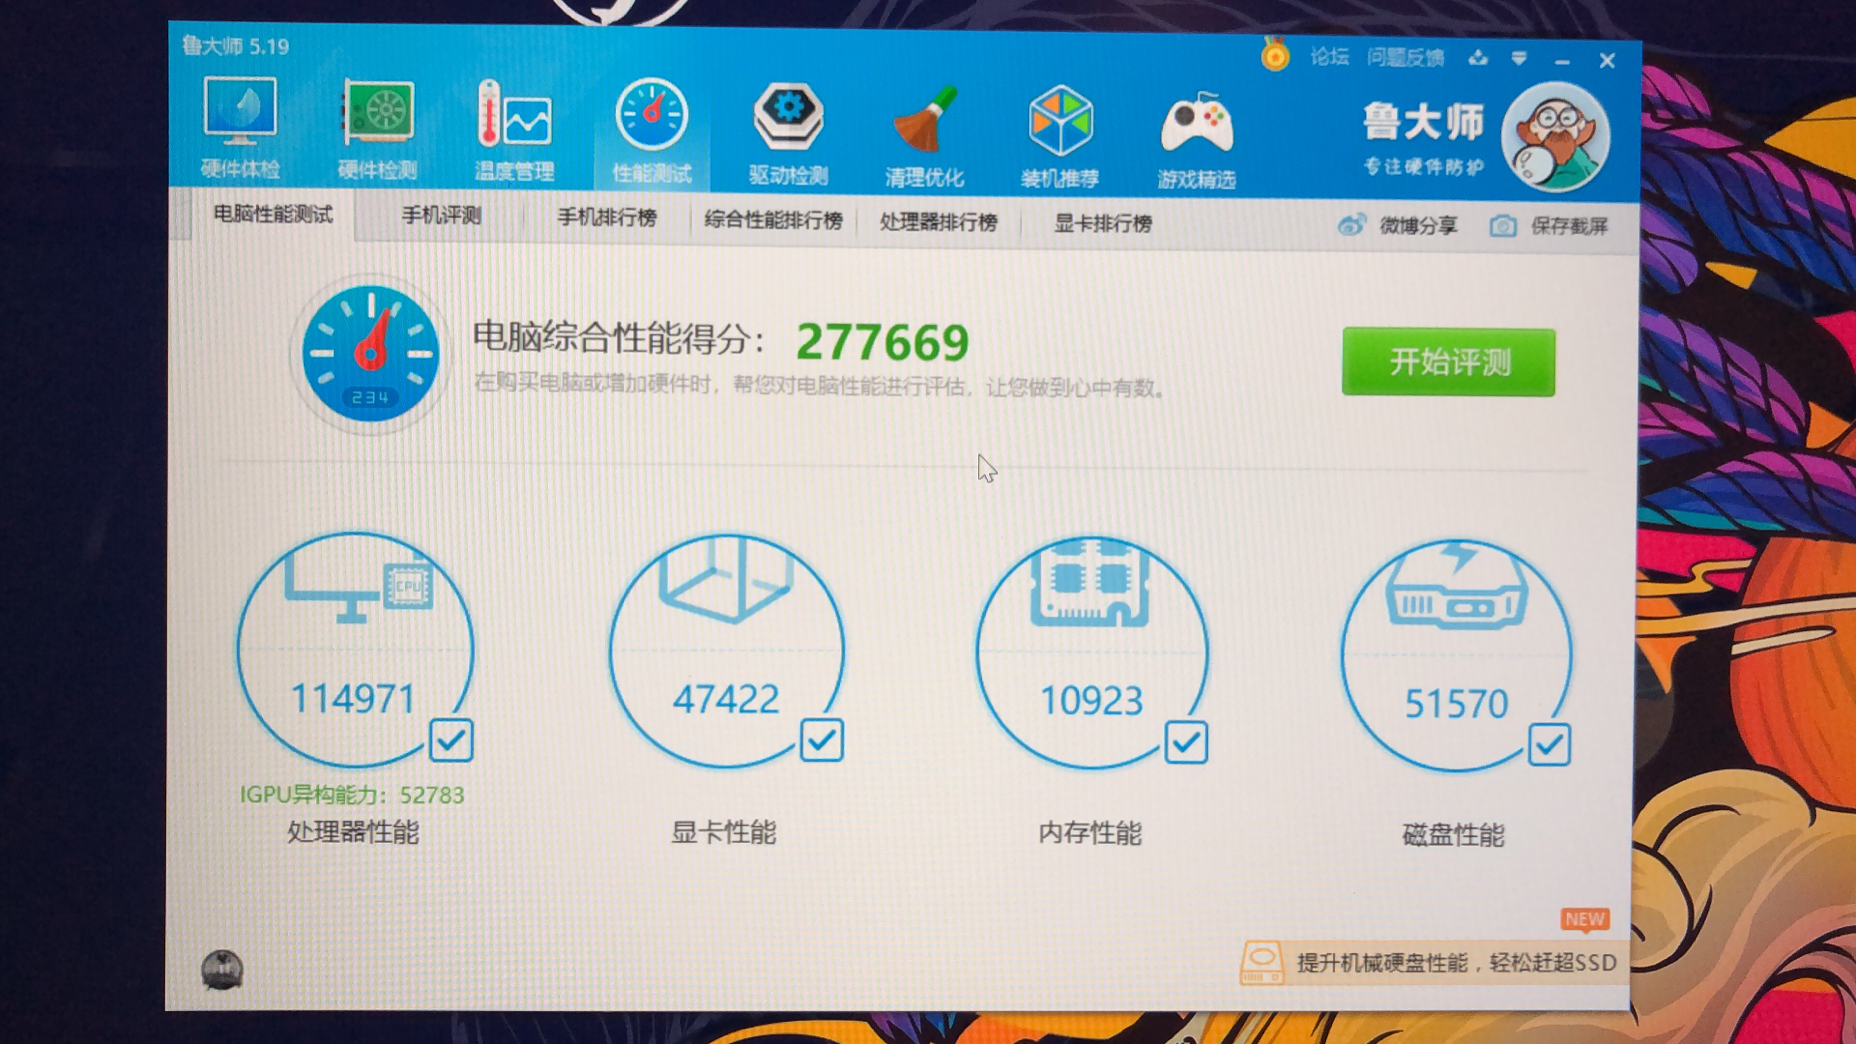The width and height of the screenshot is (1856, 1044).
Task: Switch to the 电脑性能测试 tab
Action: (x=273, y=214)
